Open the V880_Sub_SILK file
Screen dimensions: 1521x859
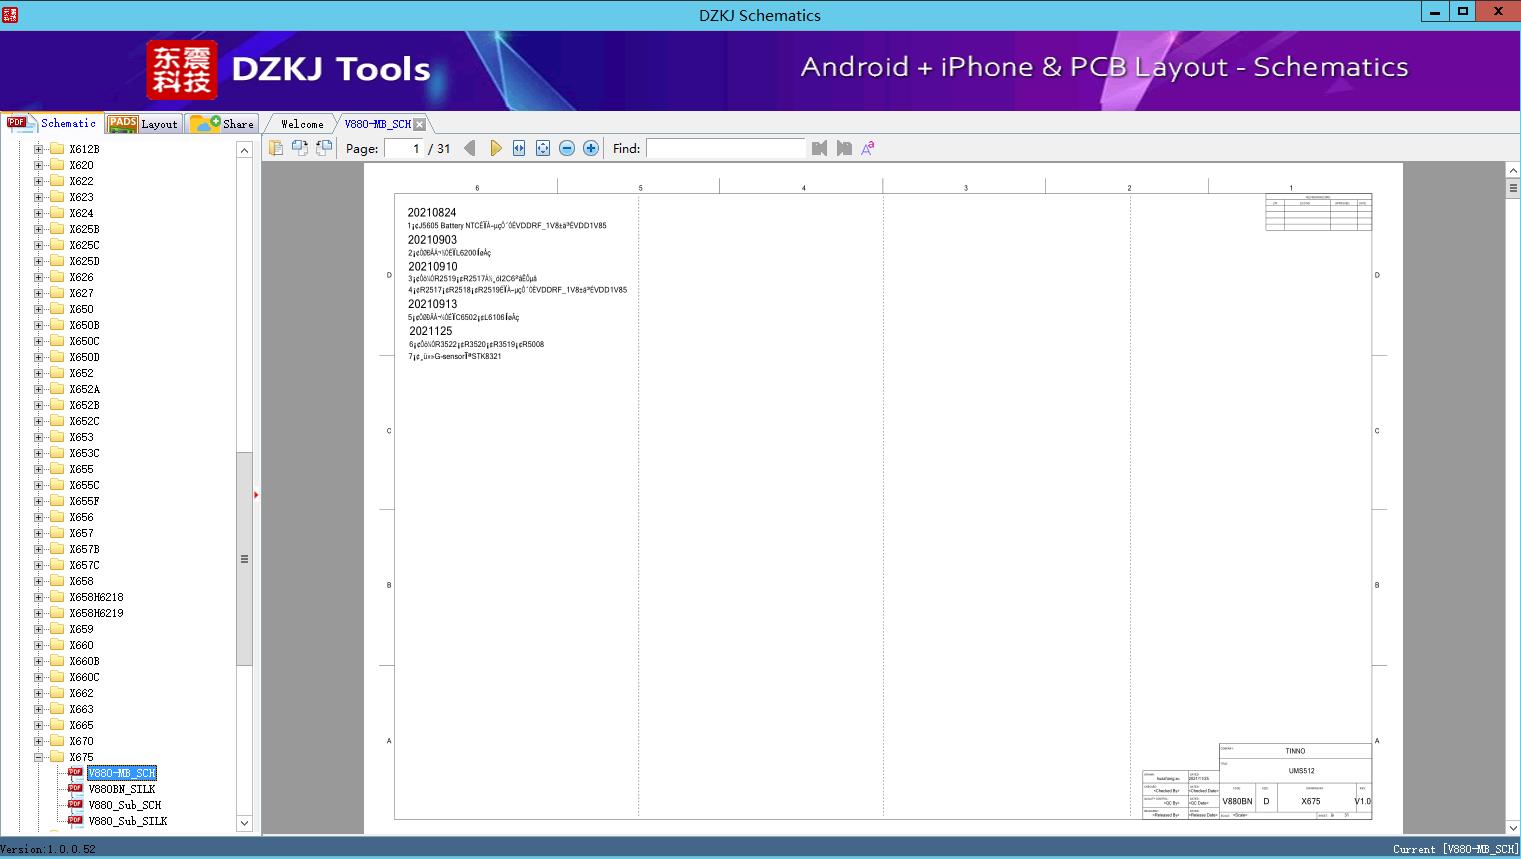tap(128, 821)
